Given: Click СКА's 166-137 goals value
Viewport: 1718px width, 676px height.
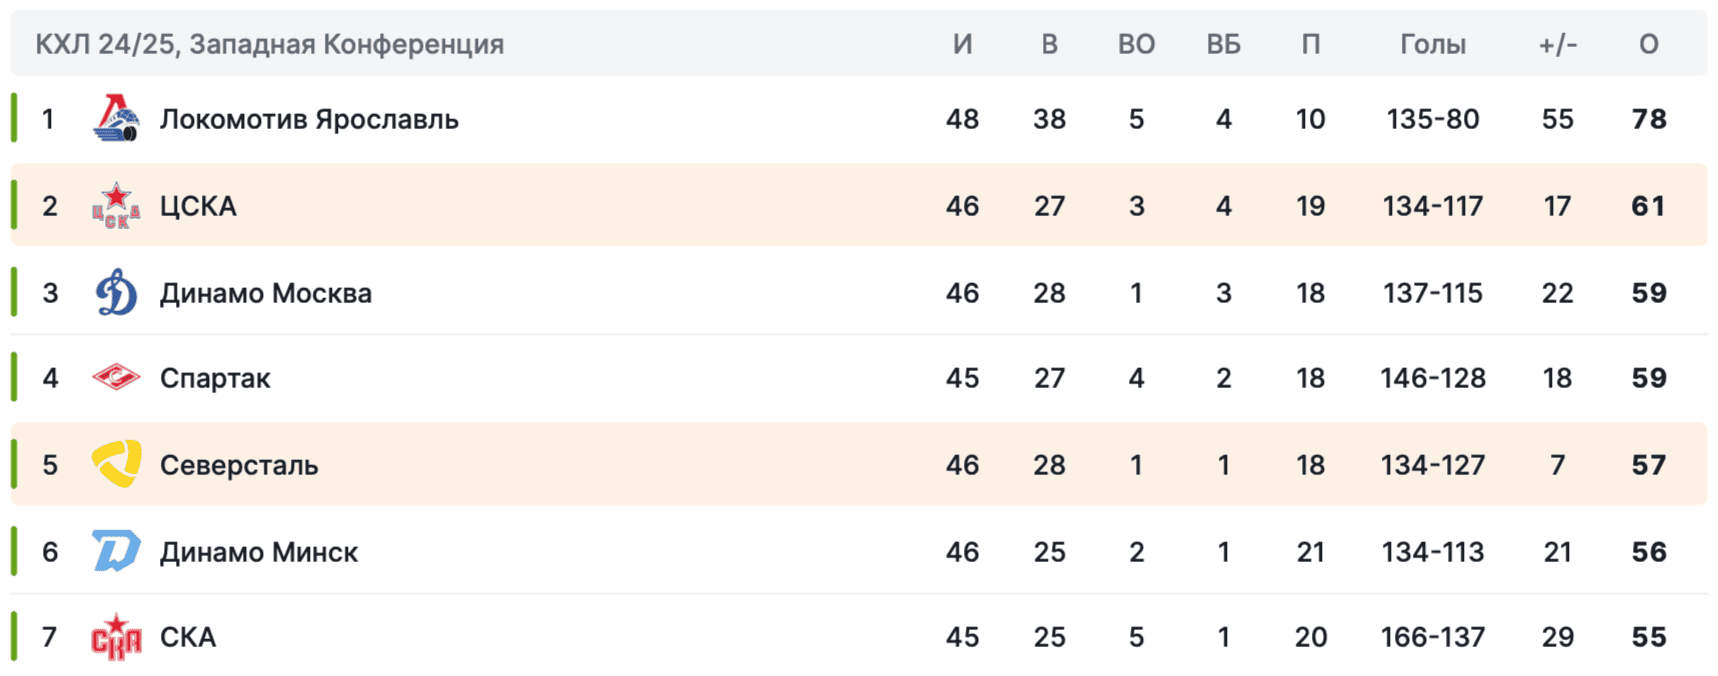Looking at the screenshot, I should 1432,638.
